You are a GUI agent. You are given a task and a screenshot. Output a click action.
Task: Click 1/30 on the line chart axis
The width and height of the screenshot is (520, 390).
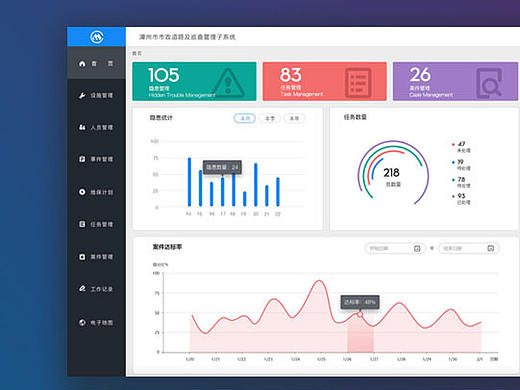click(x=453, y=359)
